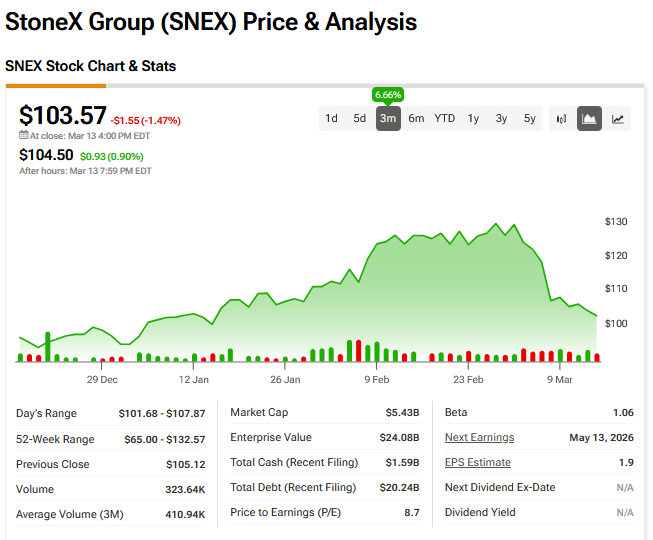Image resolution: width=653 pixels, height=540 pixels.
Task: Click Day's Range value $101.68 - $107.87
Action: point(162,413)
